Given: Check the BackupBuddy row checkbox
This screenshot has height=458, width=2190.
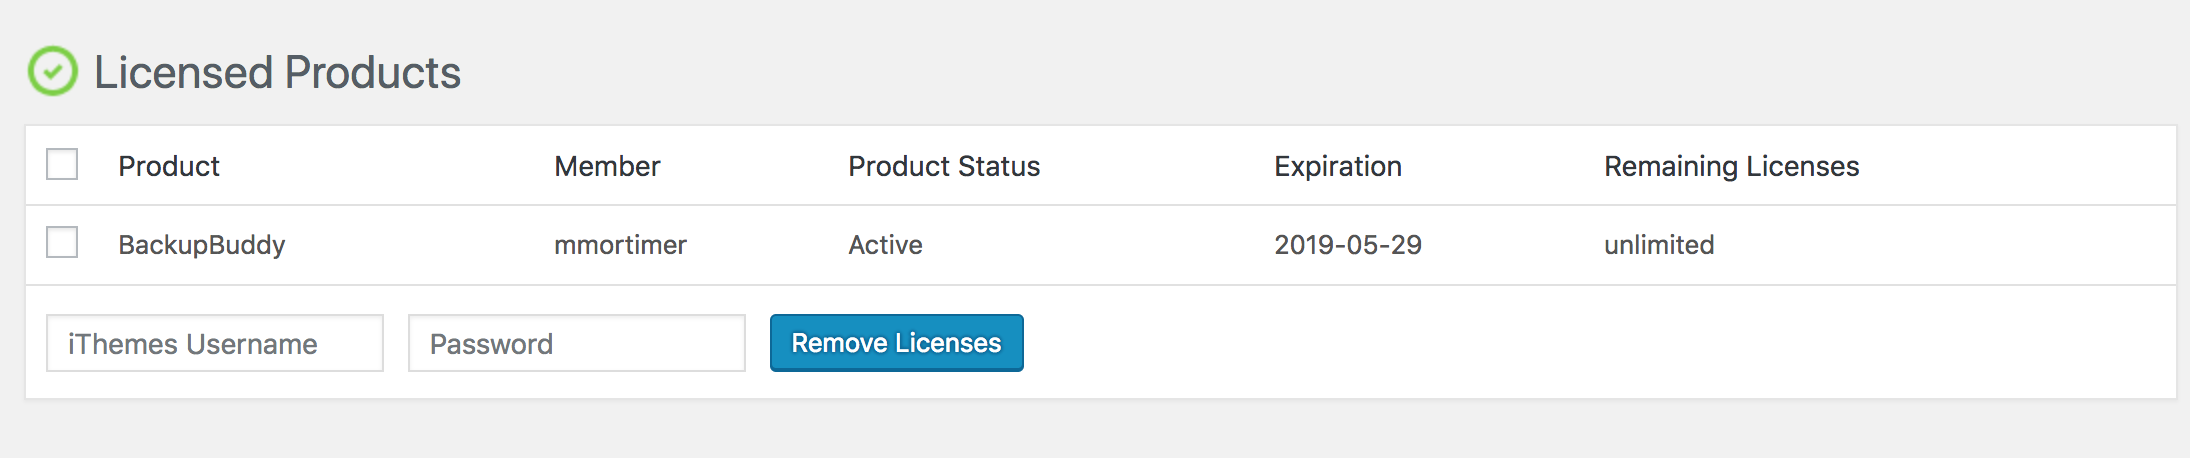Looking at the screenshot, I should [x=62, y=242].
